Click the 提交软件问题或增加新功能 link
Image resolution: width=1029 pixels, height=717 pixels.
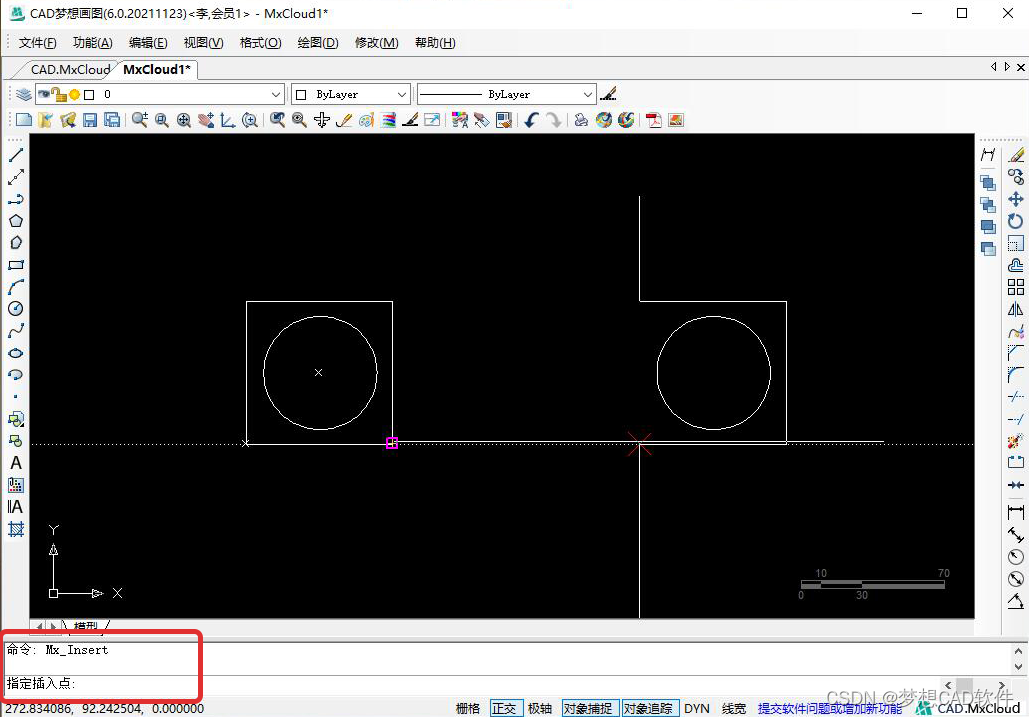(830, 708)
